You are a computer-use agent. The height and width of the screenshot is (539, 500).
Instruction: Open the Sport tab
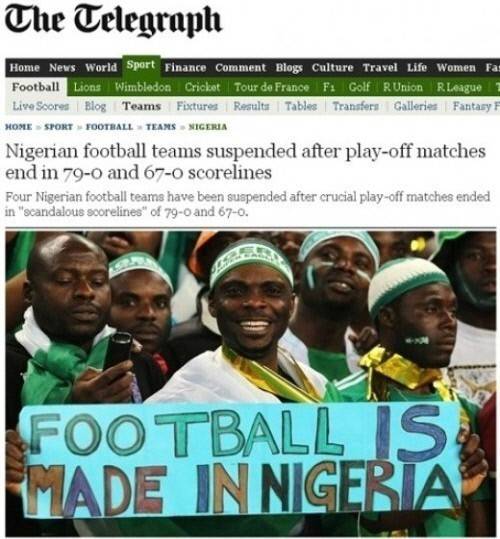(x=141, y=65)
